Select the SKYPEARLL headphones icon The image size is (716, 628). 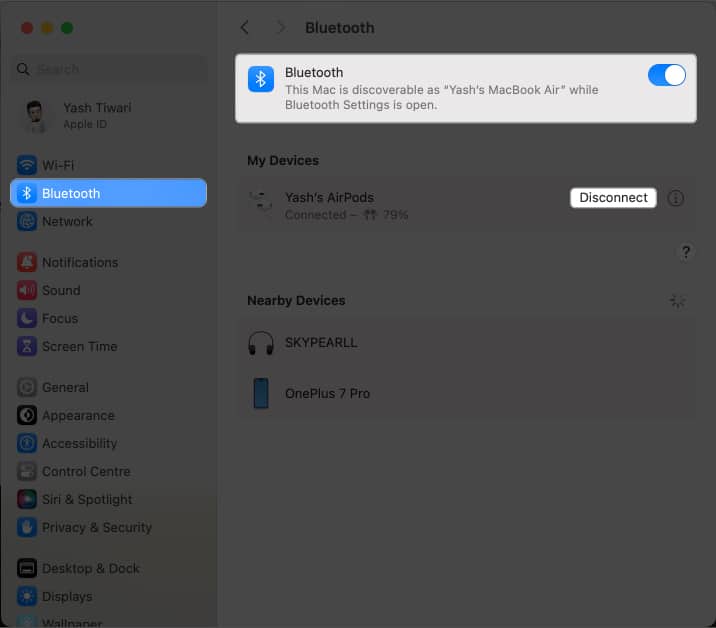[261, 343]
